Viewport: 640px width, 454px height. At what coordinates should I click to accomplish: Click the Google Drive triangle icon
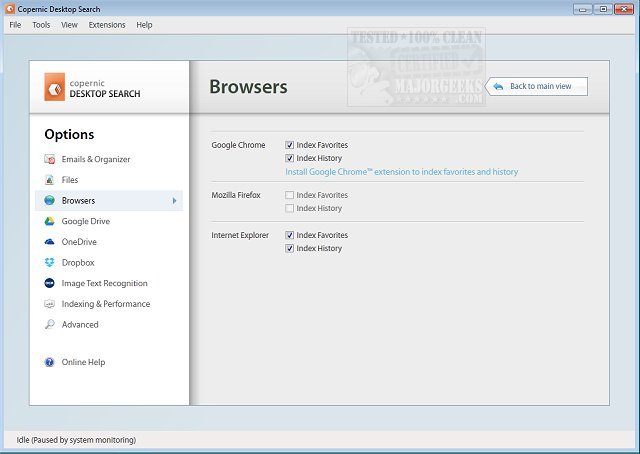(49, 221)
